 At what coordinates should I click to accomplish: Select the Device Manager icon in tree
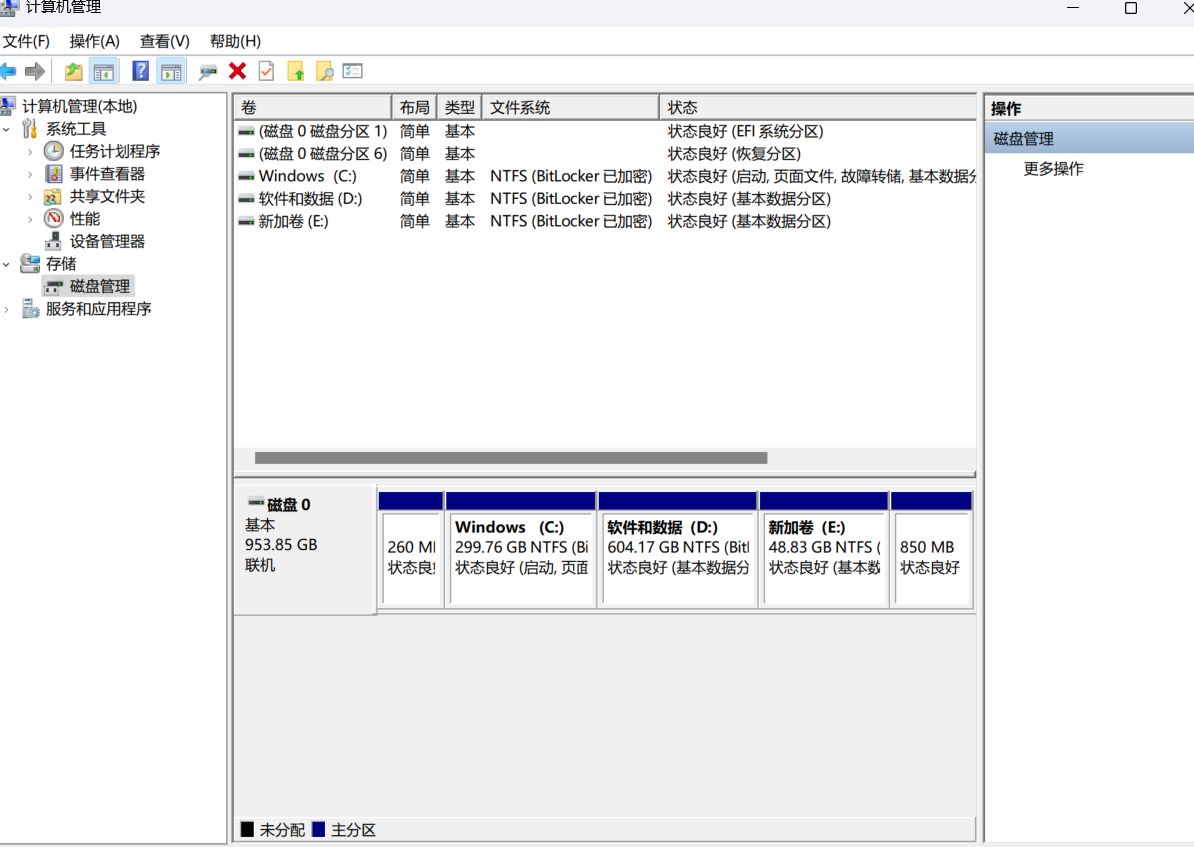[53, 241]
